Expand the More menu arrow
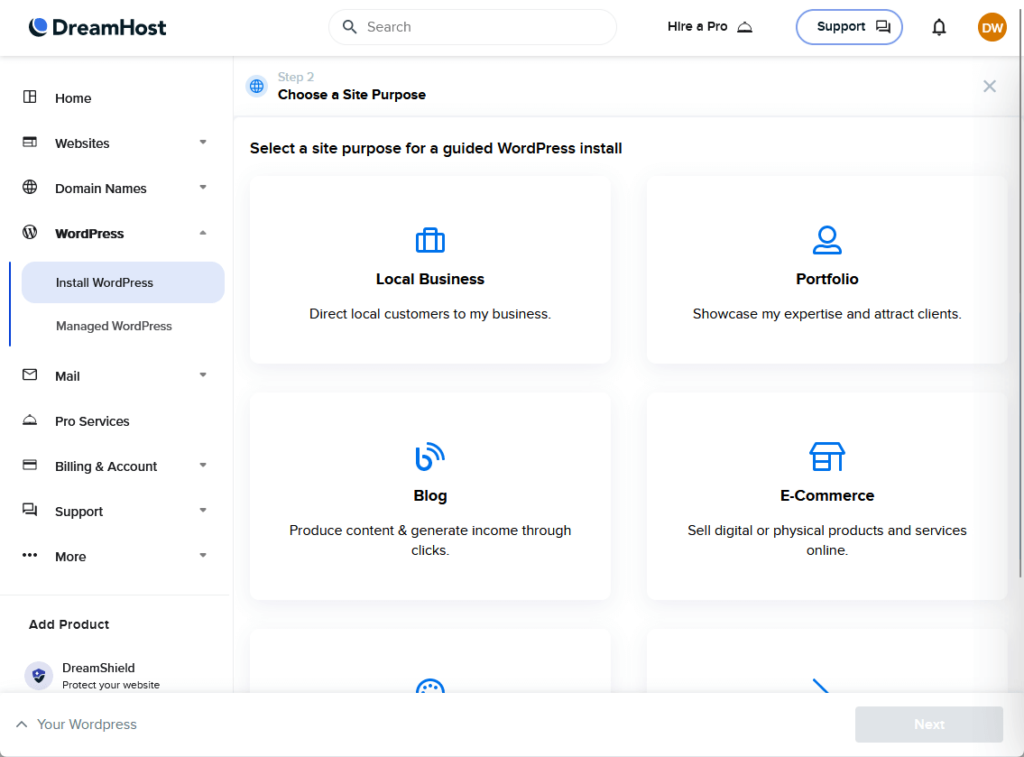This screenshot has height=757, width=1024. pyautogui.click(x=203, y=555)
